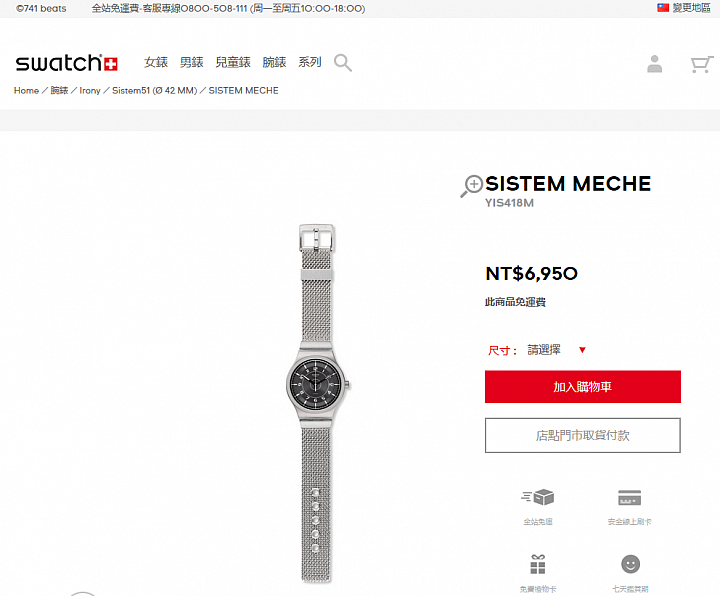This screenshot has width=720, height=596.
Task: Click the free shipping box icon
Action: point(538,497)
